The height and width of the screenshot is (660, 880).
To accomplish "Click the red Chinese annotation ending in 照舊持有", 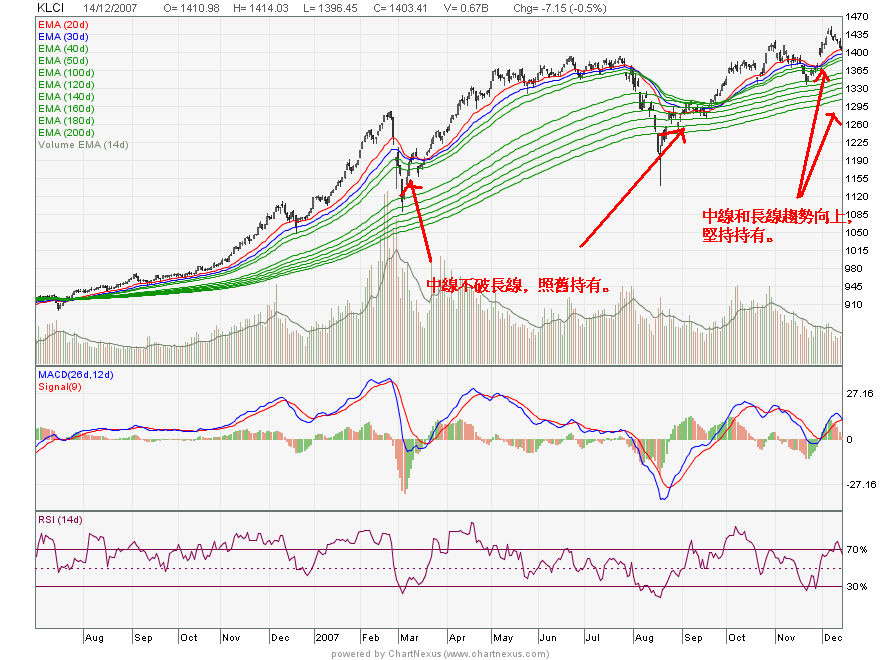I will pos(519,285).
